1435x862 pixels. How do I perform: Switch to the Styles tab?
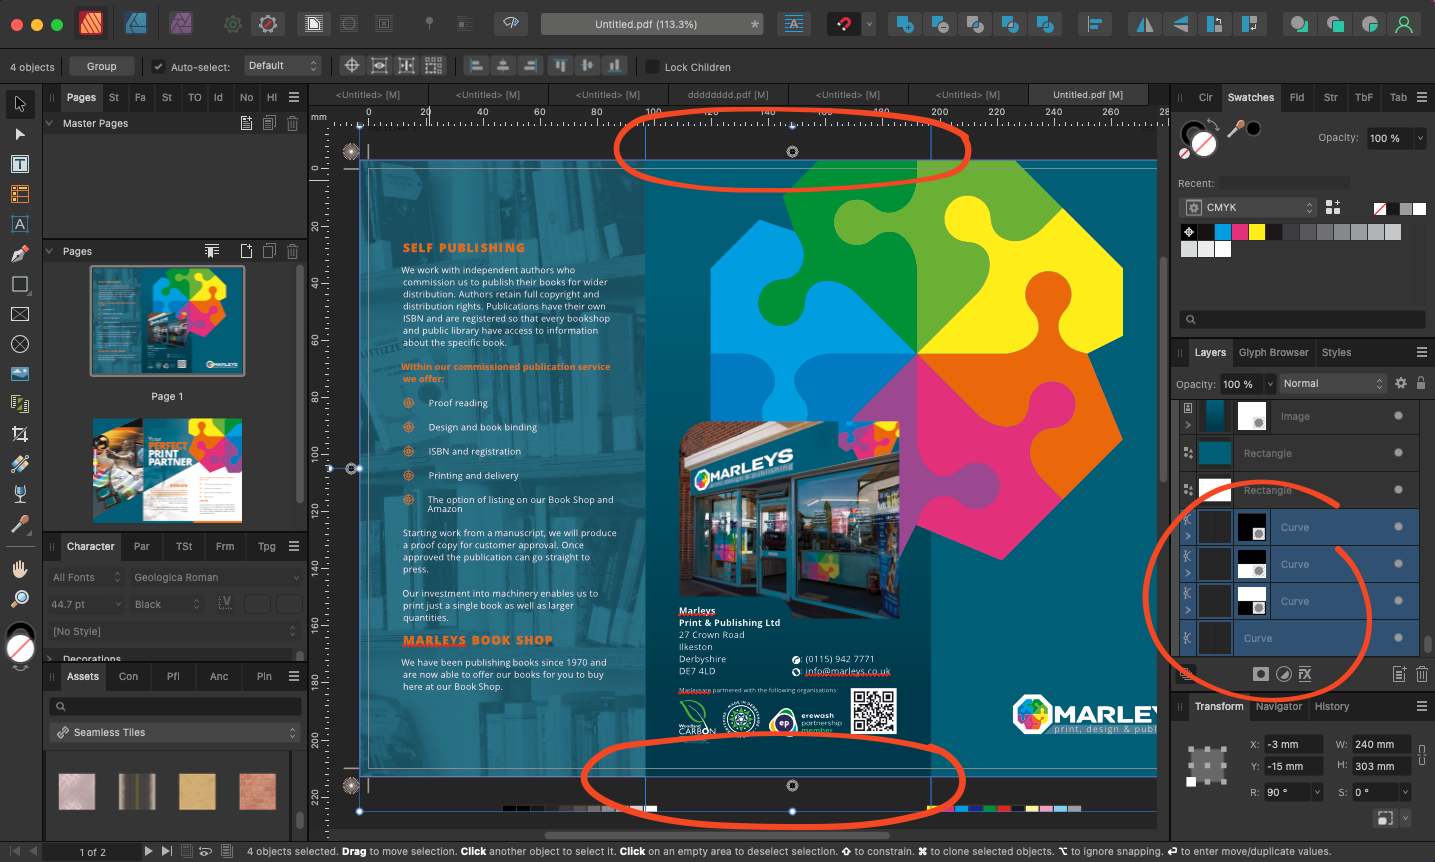tap(1336, 352)
